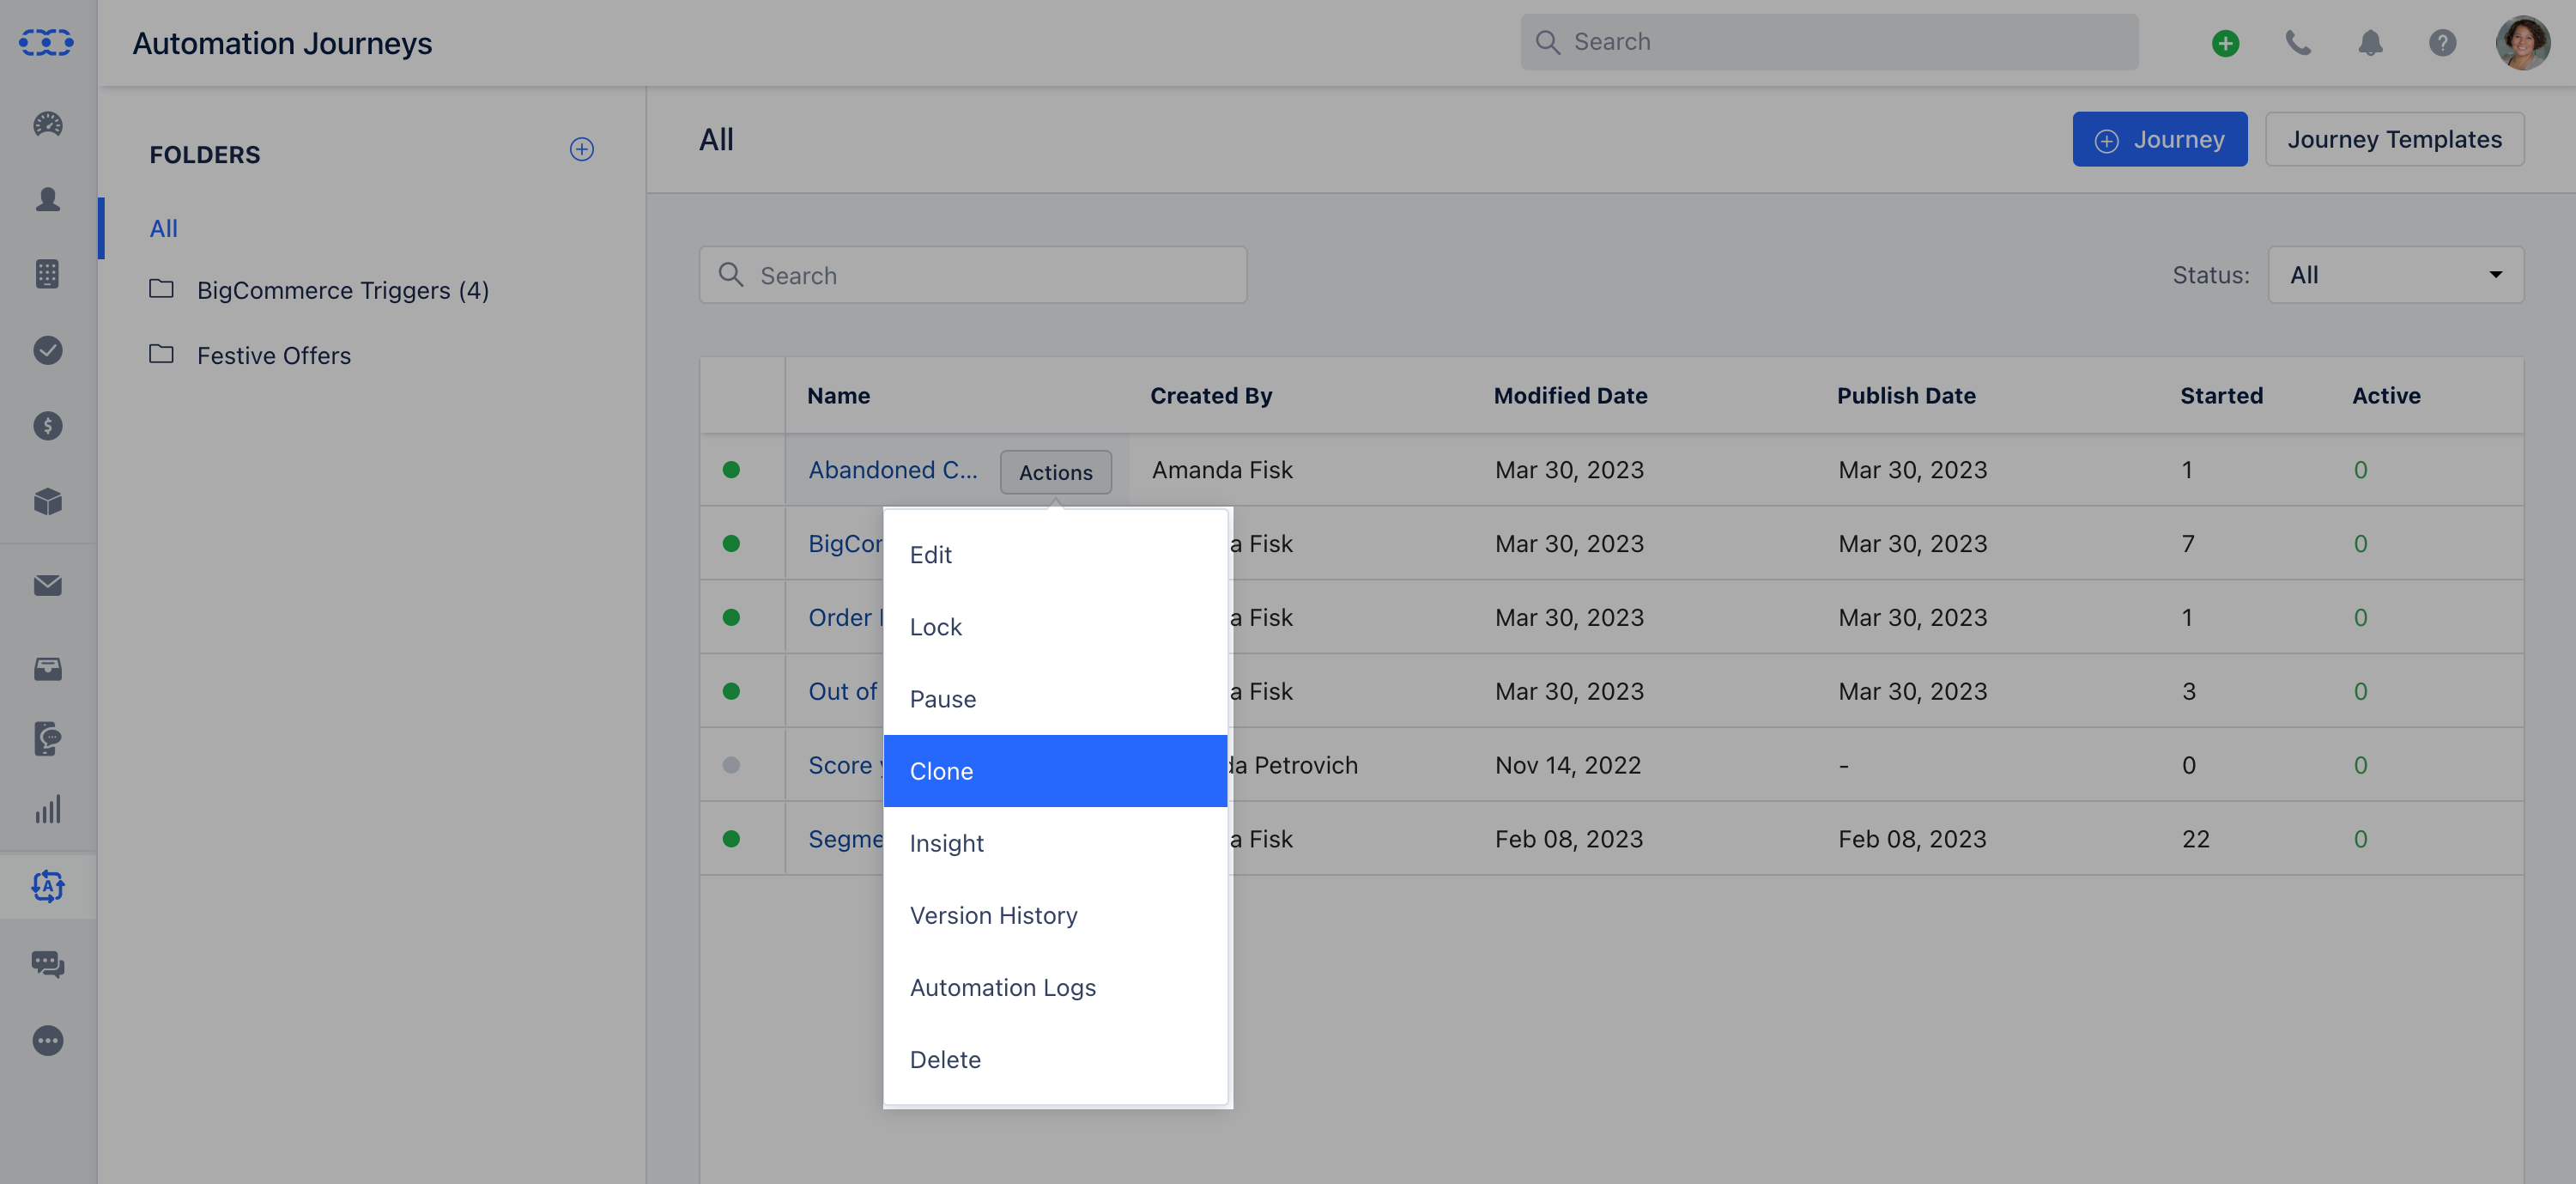Image resolution: width=2576 pixels, height=1184 pixels.
Task: Open the products box icon in sidebar
Action: pos(47,501)
